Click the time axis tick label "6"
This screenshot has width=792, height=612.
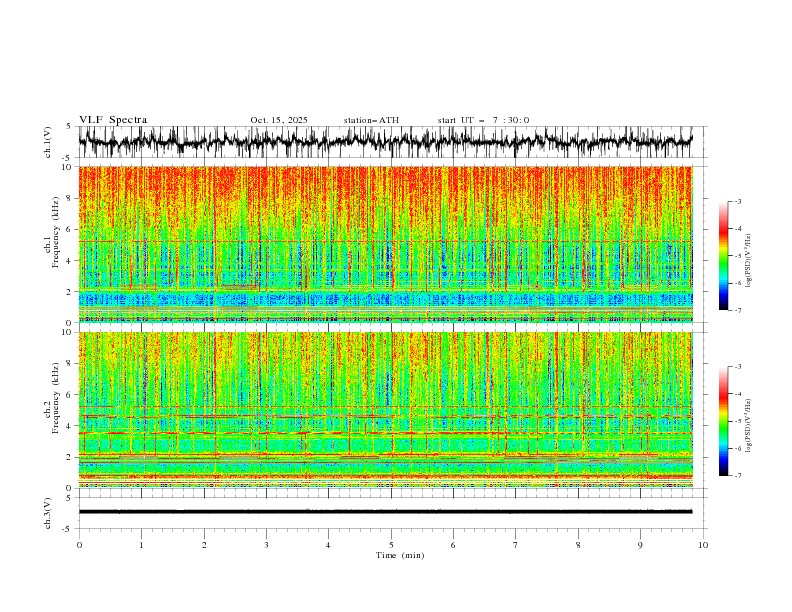click(x=453, y=545)
